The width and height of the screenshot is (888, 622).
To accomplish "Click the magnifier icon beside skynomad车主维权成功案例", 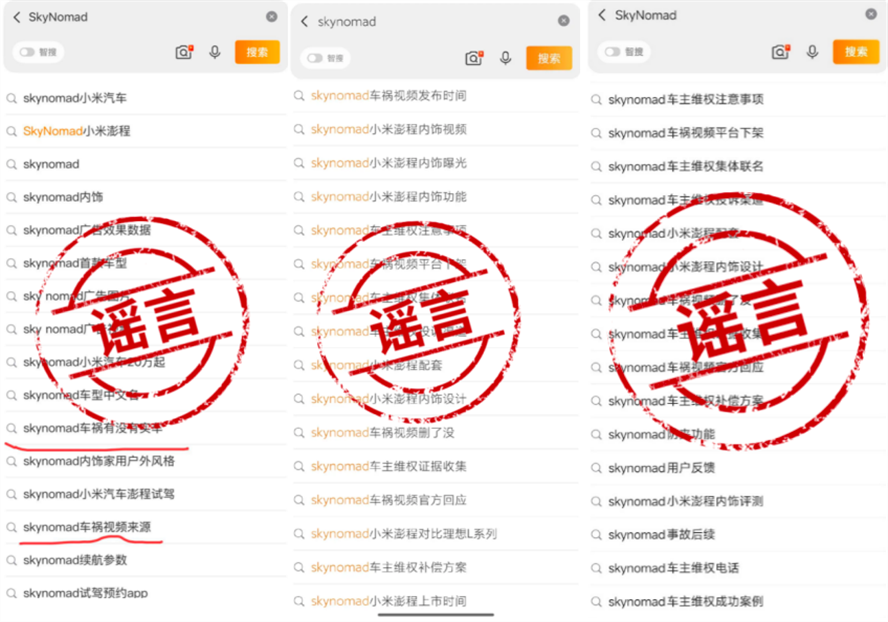I will tap(596, 602).
